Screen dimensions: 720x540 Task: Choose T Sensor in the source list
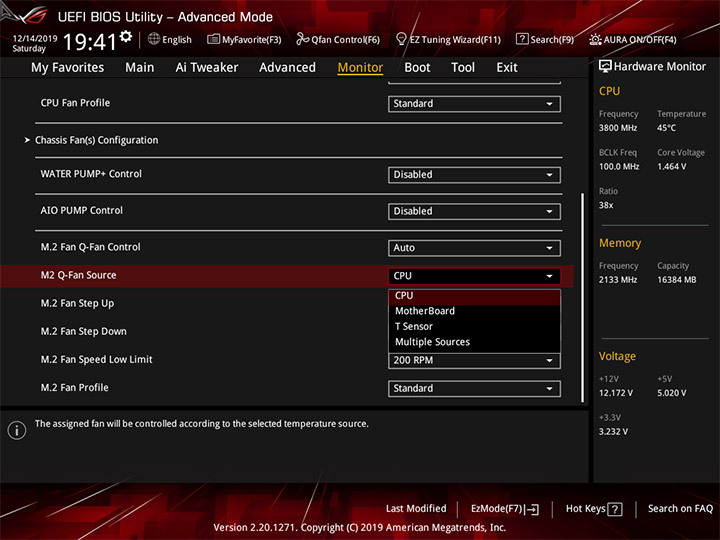click(x=474, y=326)
